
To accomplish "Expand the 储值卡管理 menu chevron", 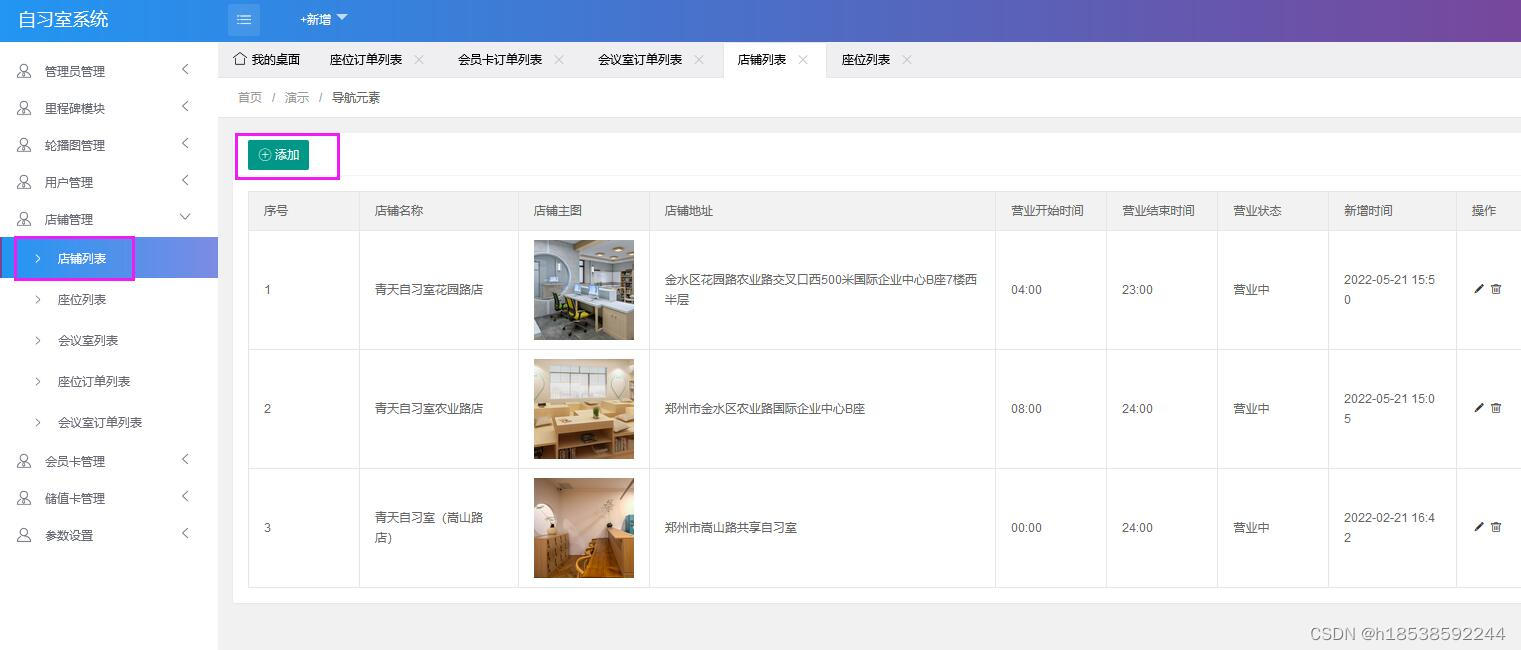I will tap(185, 496).
